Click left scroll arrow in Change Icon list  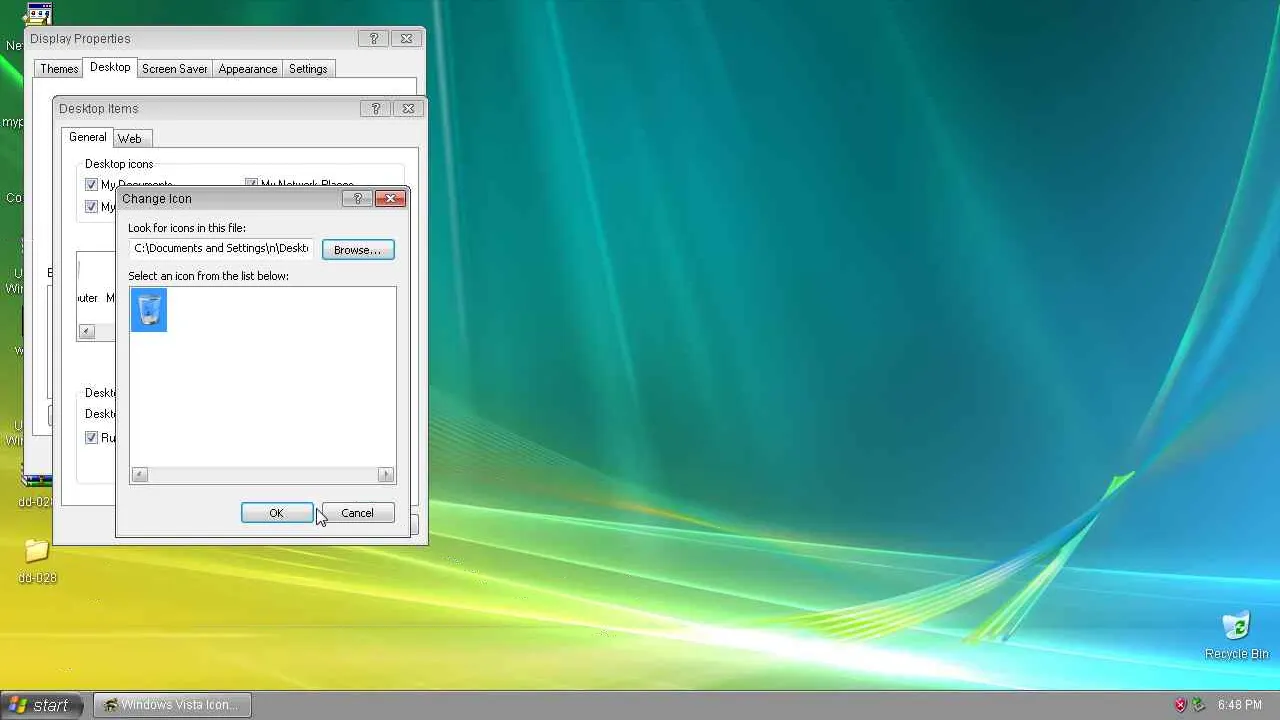tap(140, 475)
